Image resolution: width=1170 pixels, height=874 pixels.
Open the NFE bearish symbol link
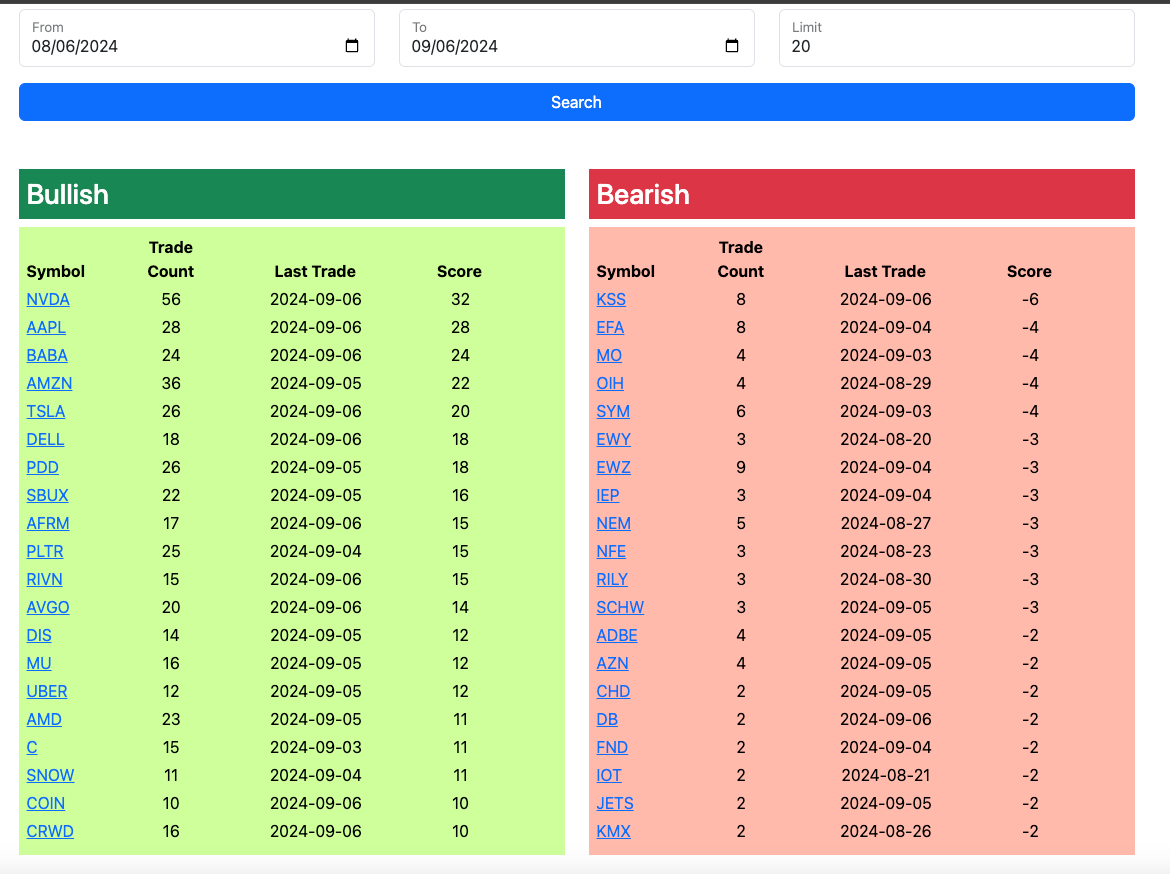(611, 552)
